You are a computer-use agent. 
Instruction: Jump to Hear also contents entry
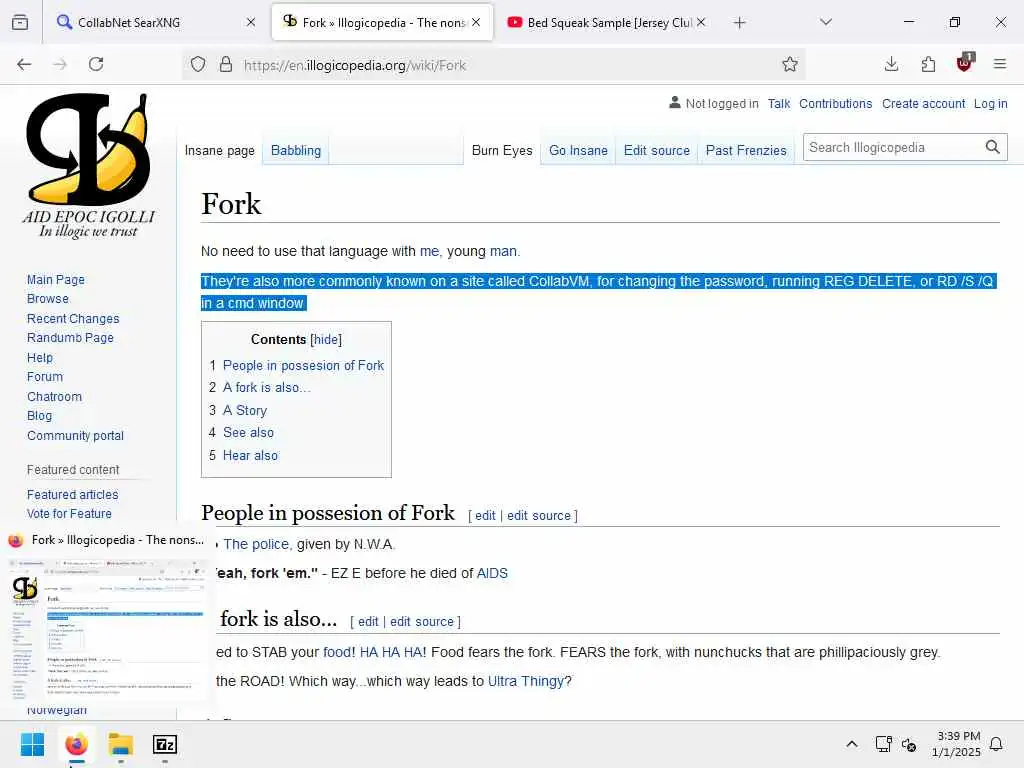(250, 455)
